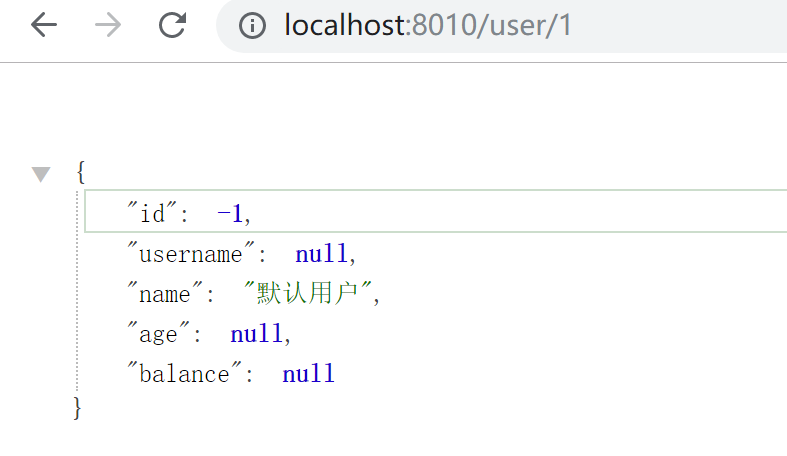Select the "balance" key

(184, 373)
